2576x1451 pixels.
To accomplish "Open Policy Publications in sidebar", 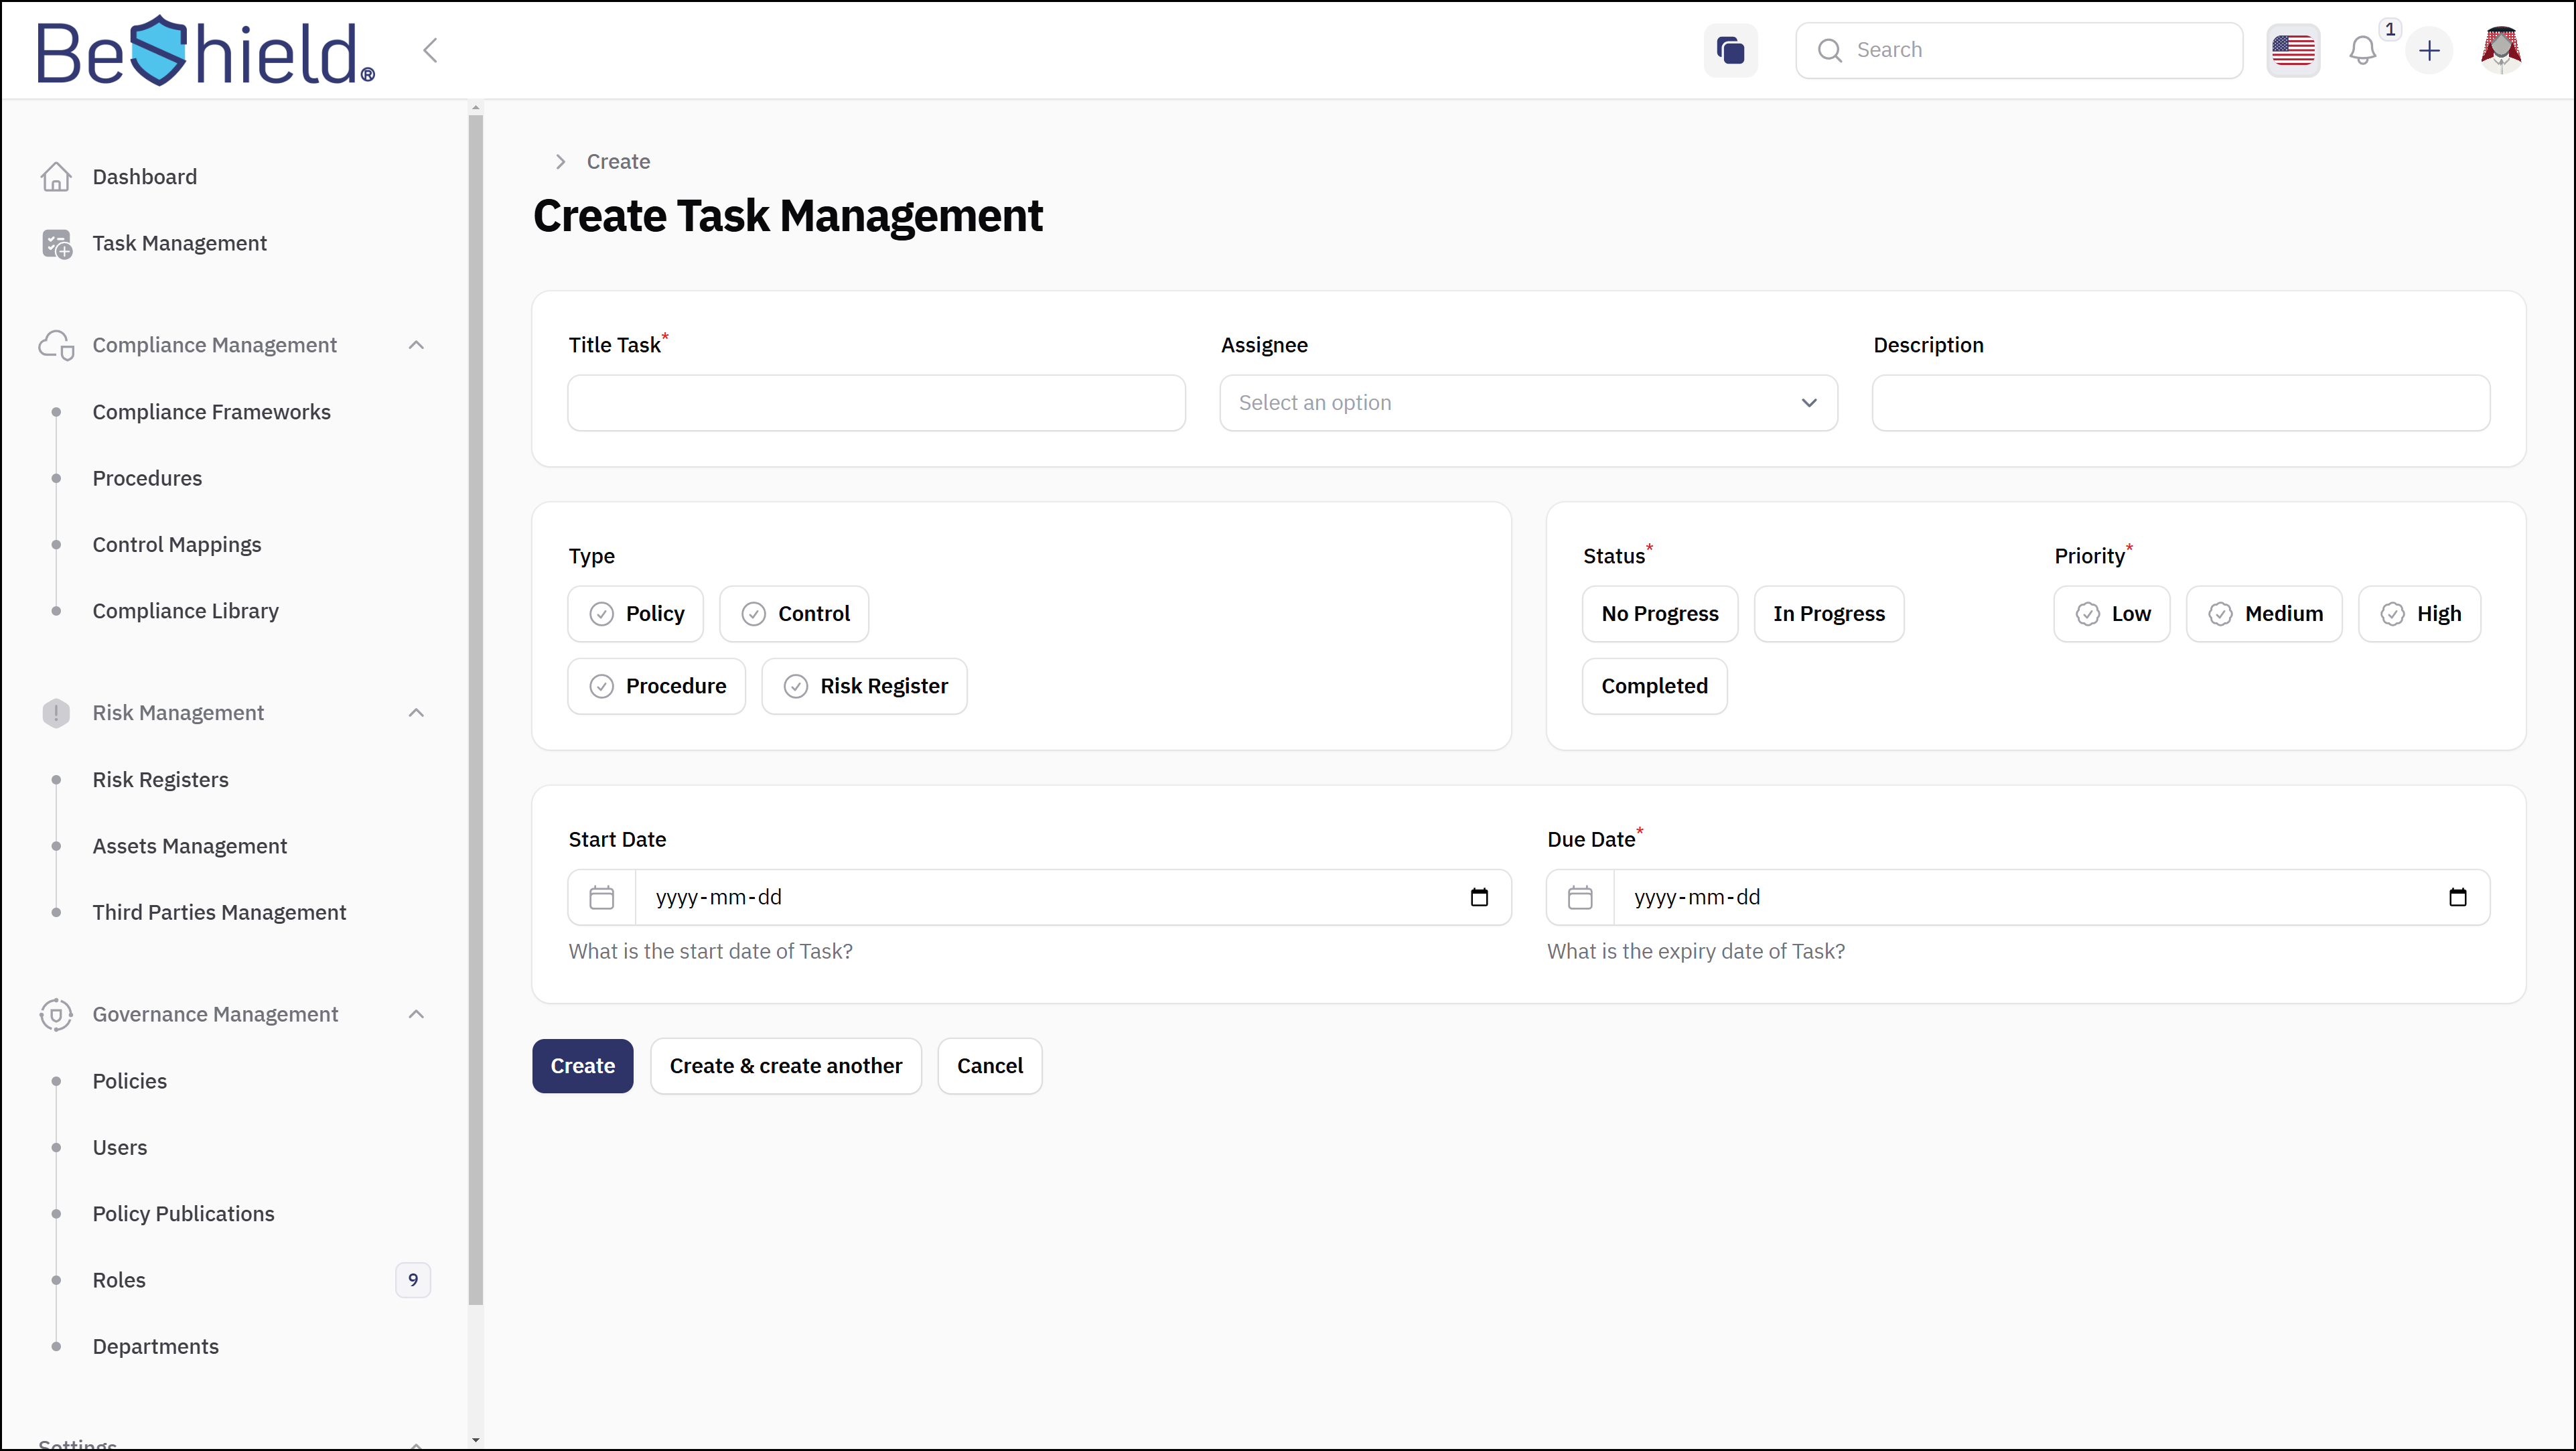I will 183,1214.
